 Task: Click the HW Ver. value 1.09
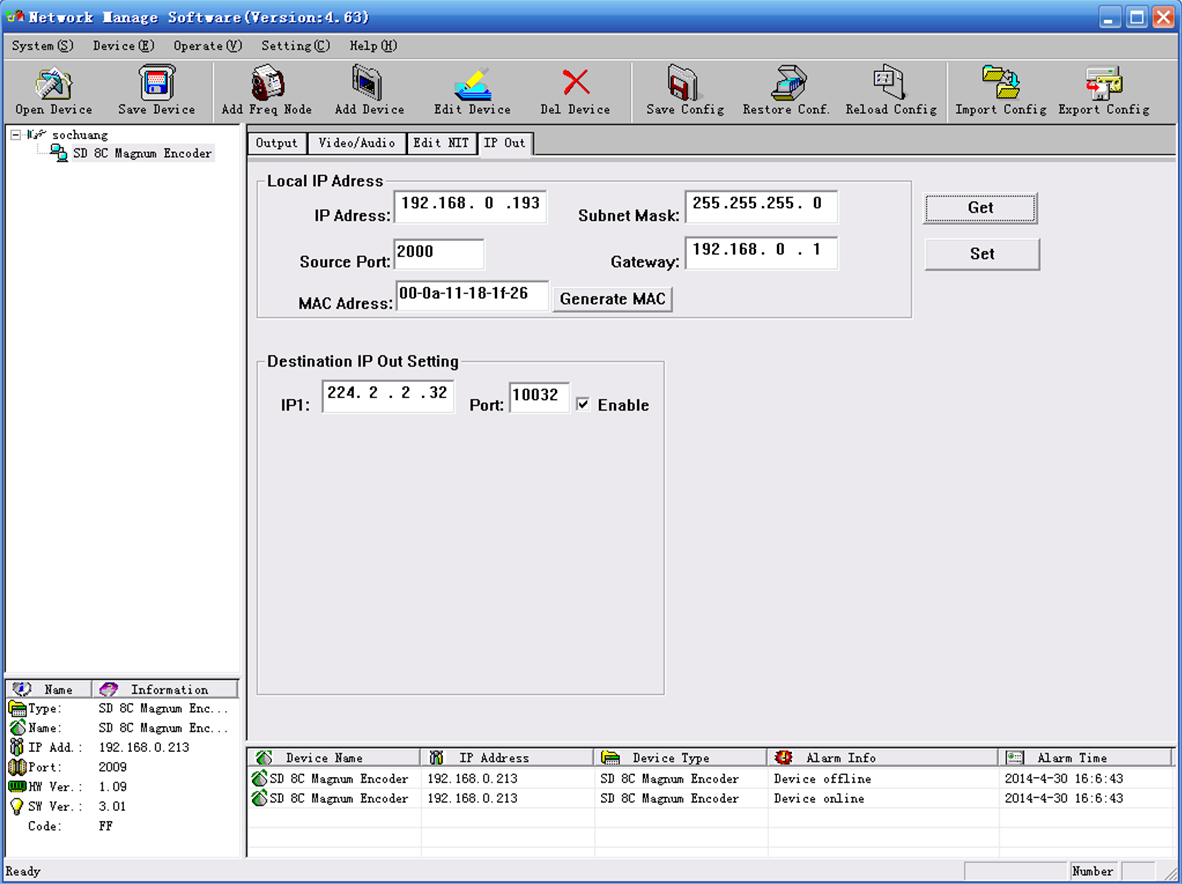pyautogui.click(x=113, y=787)
